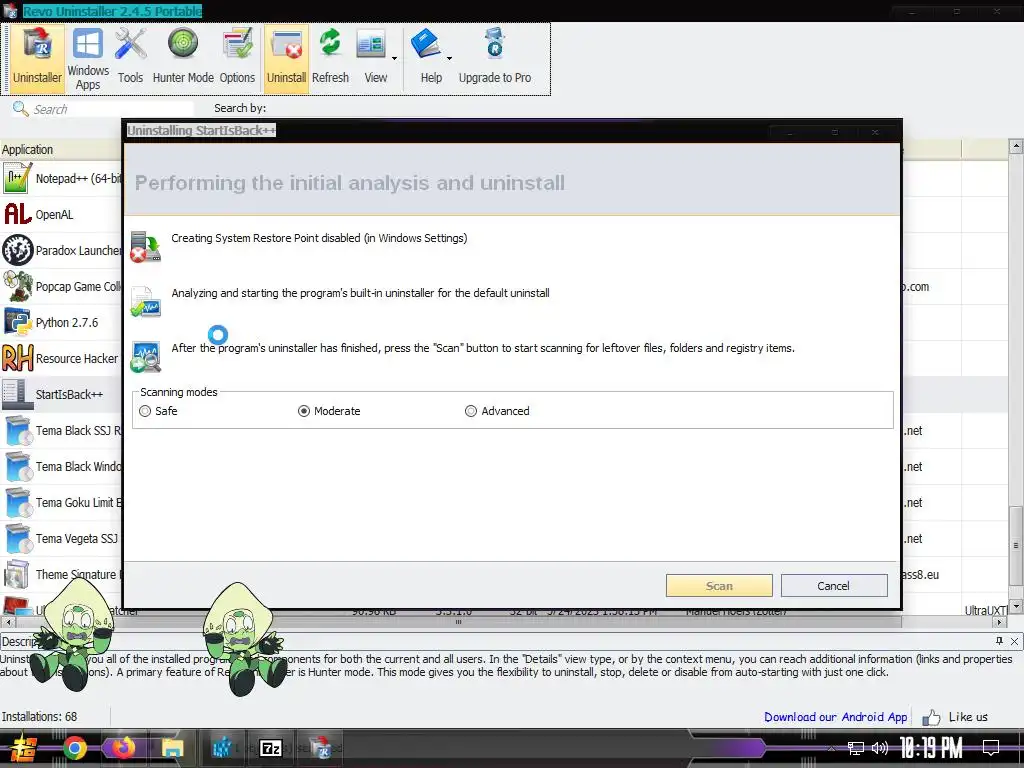Open 7-Zip taskbar item

point(270,748)
